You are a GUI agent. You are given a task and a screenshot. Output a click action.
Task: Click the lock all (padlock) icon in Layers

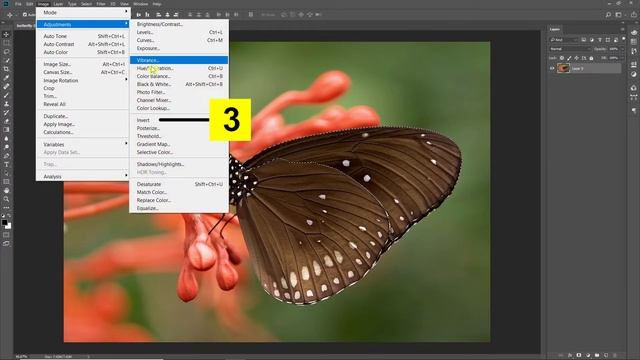click(x=591, y=58)
